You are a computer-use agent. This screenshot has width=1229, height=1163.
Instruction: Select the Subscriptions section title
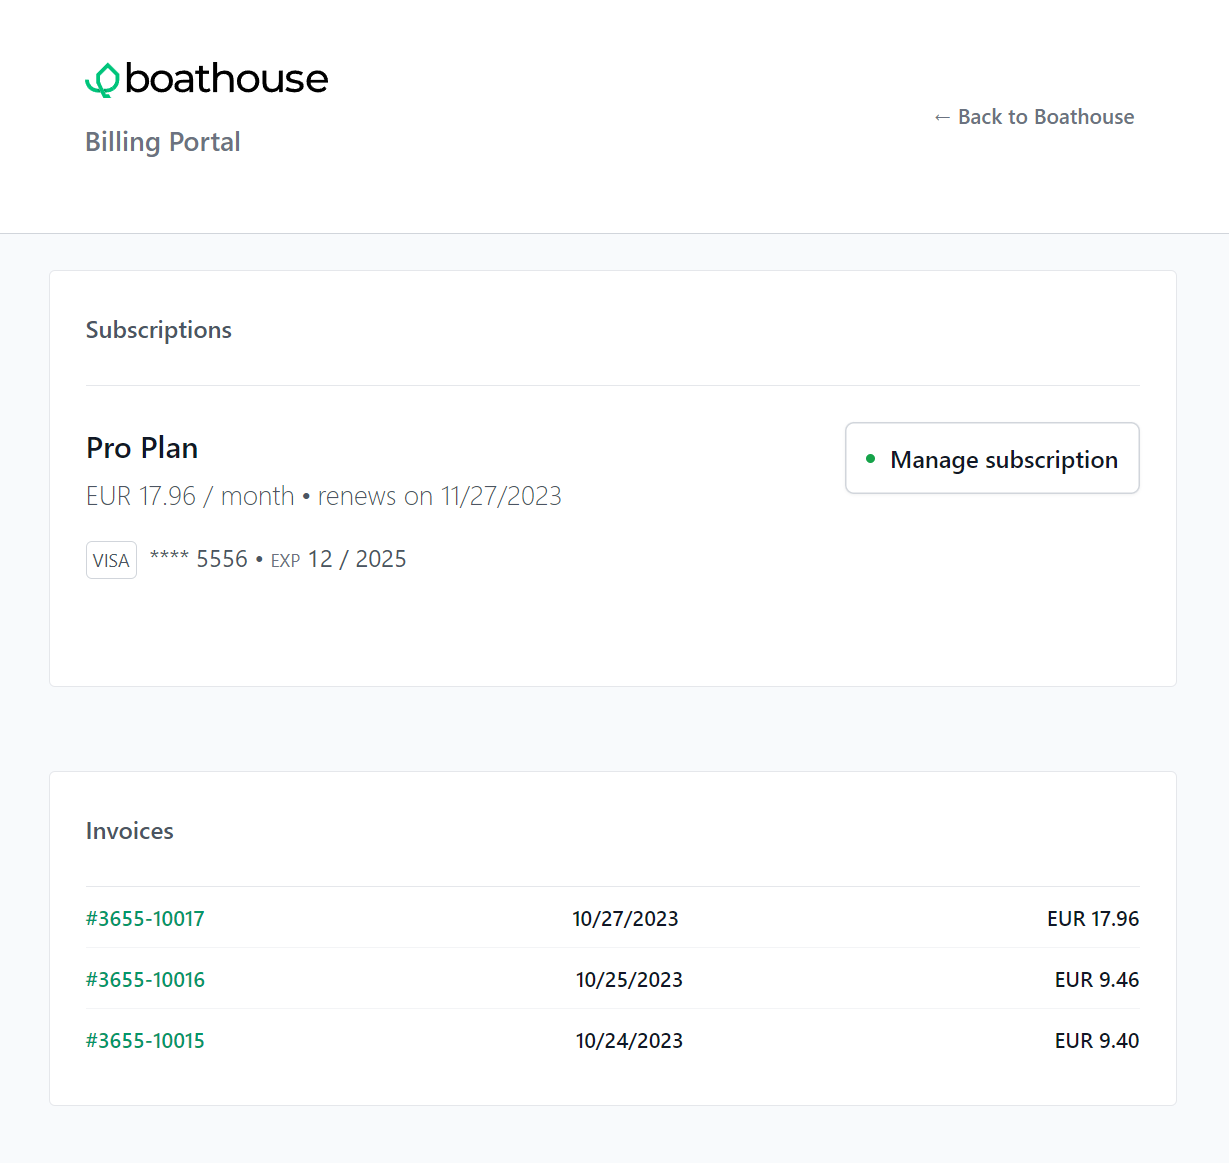pyautogui.click(x=158, y=329)
